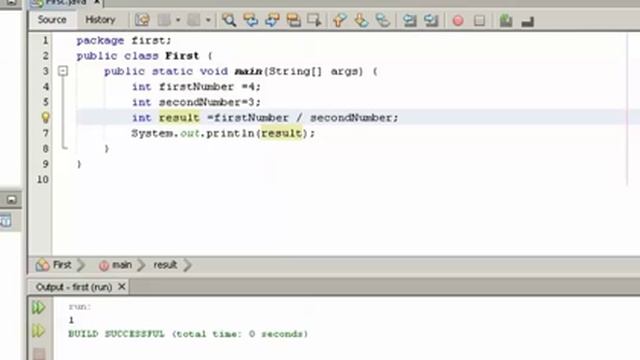Click the Comment code toolbar icon
Screen dimensions: 640x360
tap(506, 20)
